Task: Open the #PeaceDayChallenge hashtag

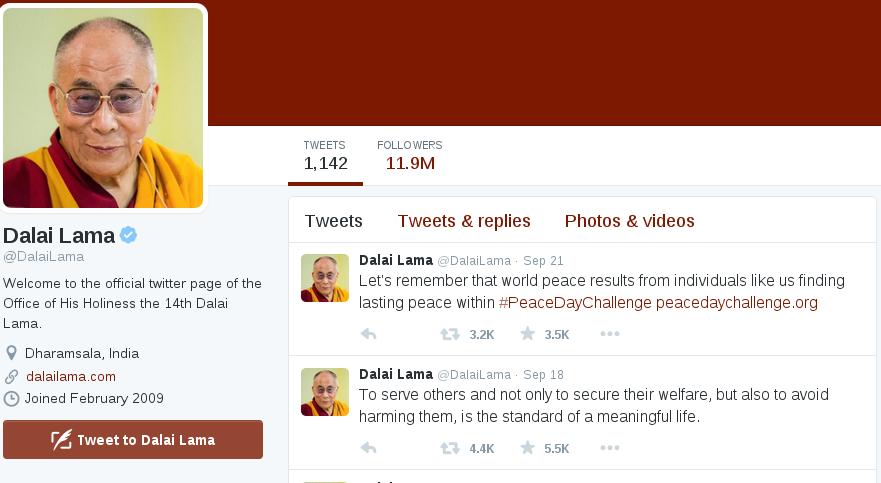Action: (x=575, y=303)
